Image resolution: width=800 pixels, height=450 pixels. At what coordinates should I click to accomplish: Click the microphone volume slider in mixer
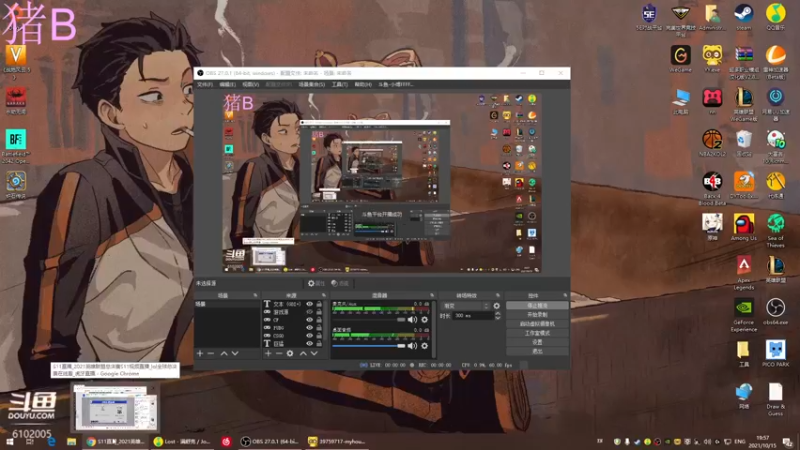(x=368, y=320)
